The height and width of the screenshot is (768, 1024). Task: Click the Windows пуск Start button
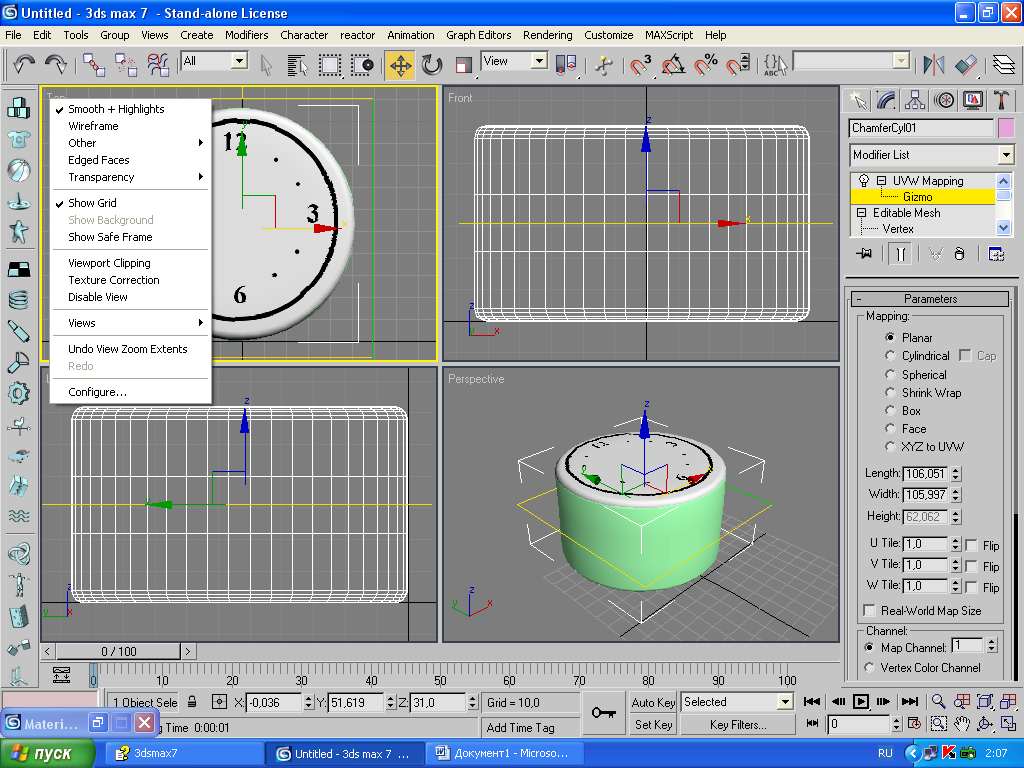coord(47,753)
